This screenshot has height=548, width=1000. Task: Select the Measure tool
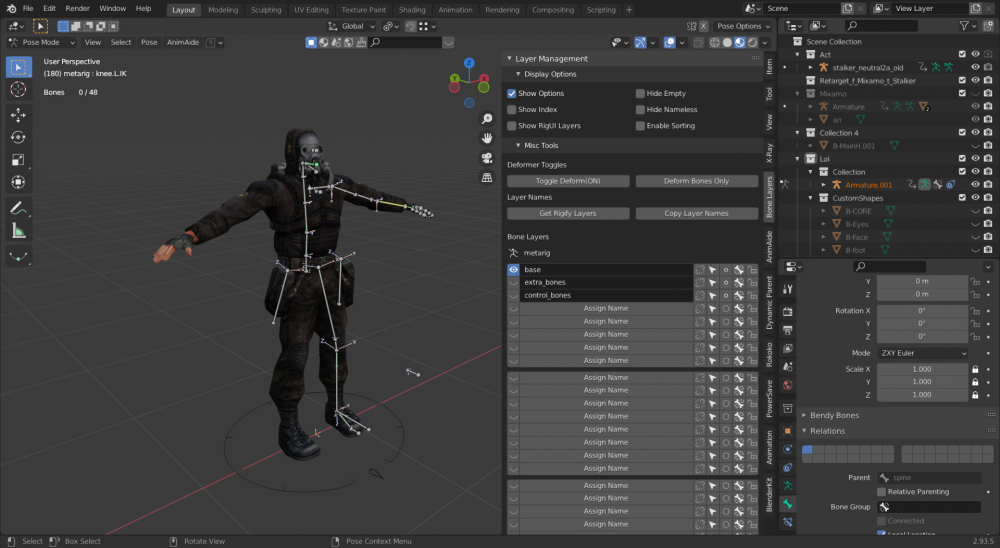point(18,232)
